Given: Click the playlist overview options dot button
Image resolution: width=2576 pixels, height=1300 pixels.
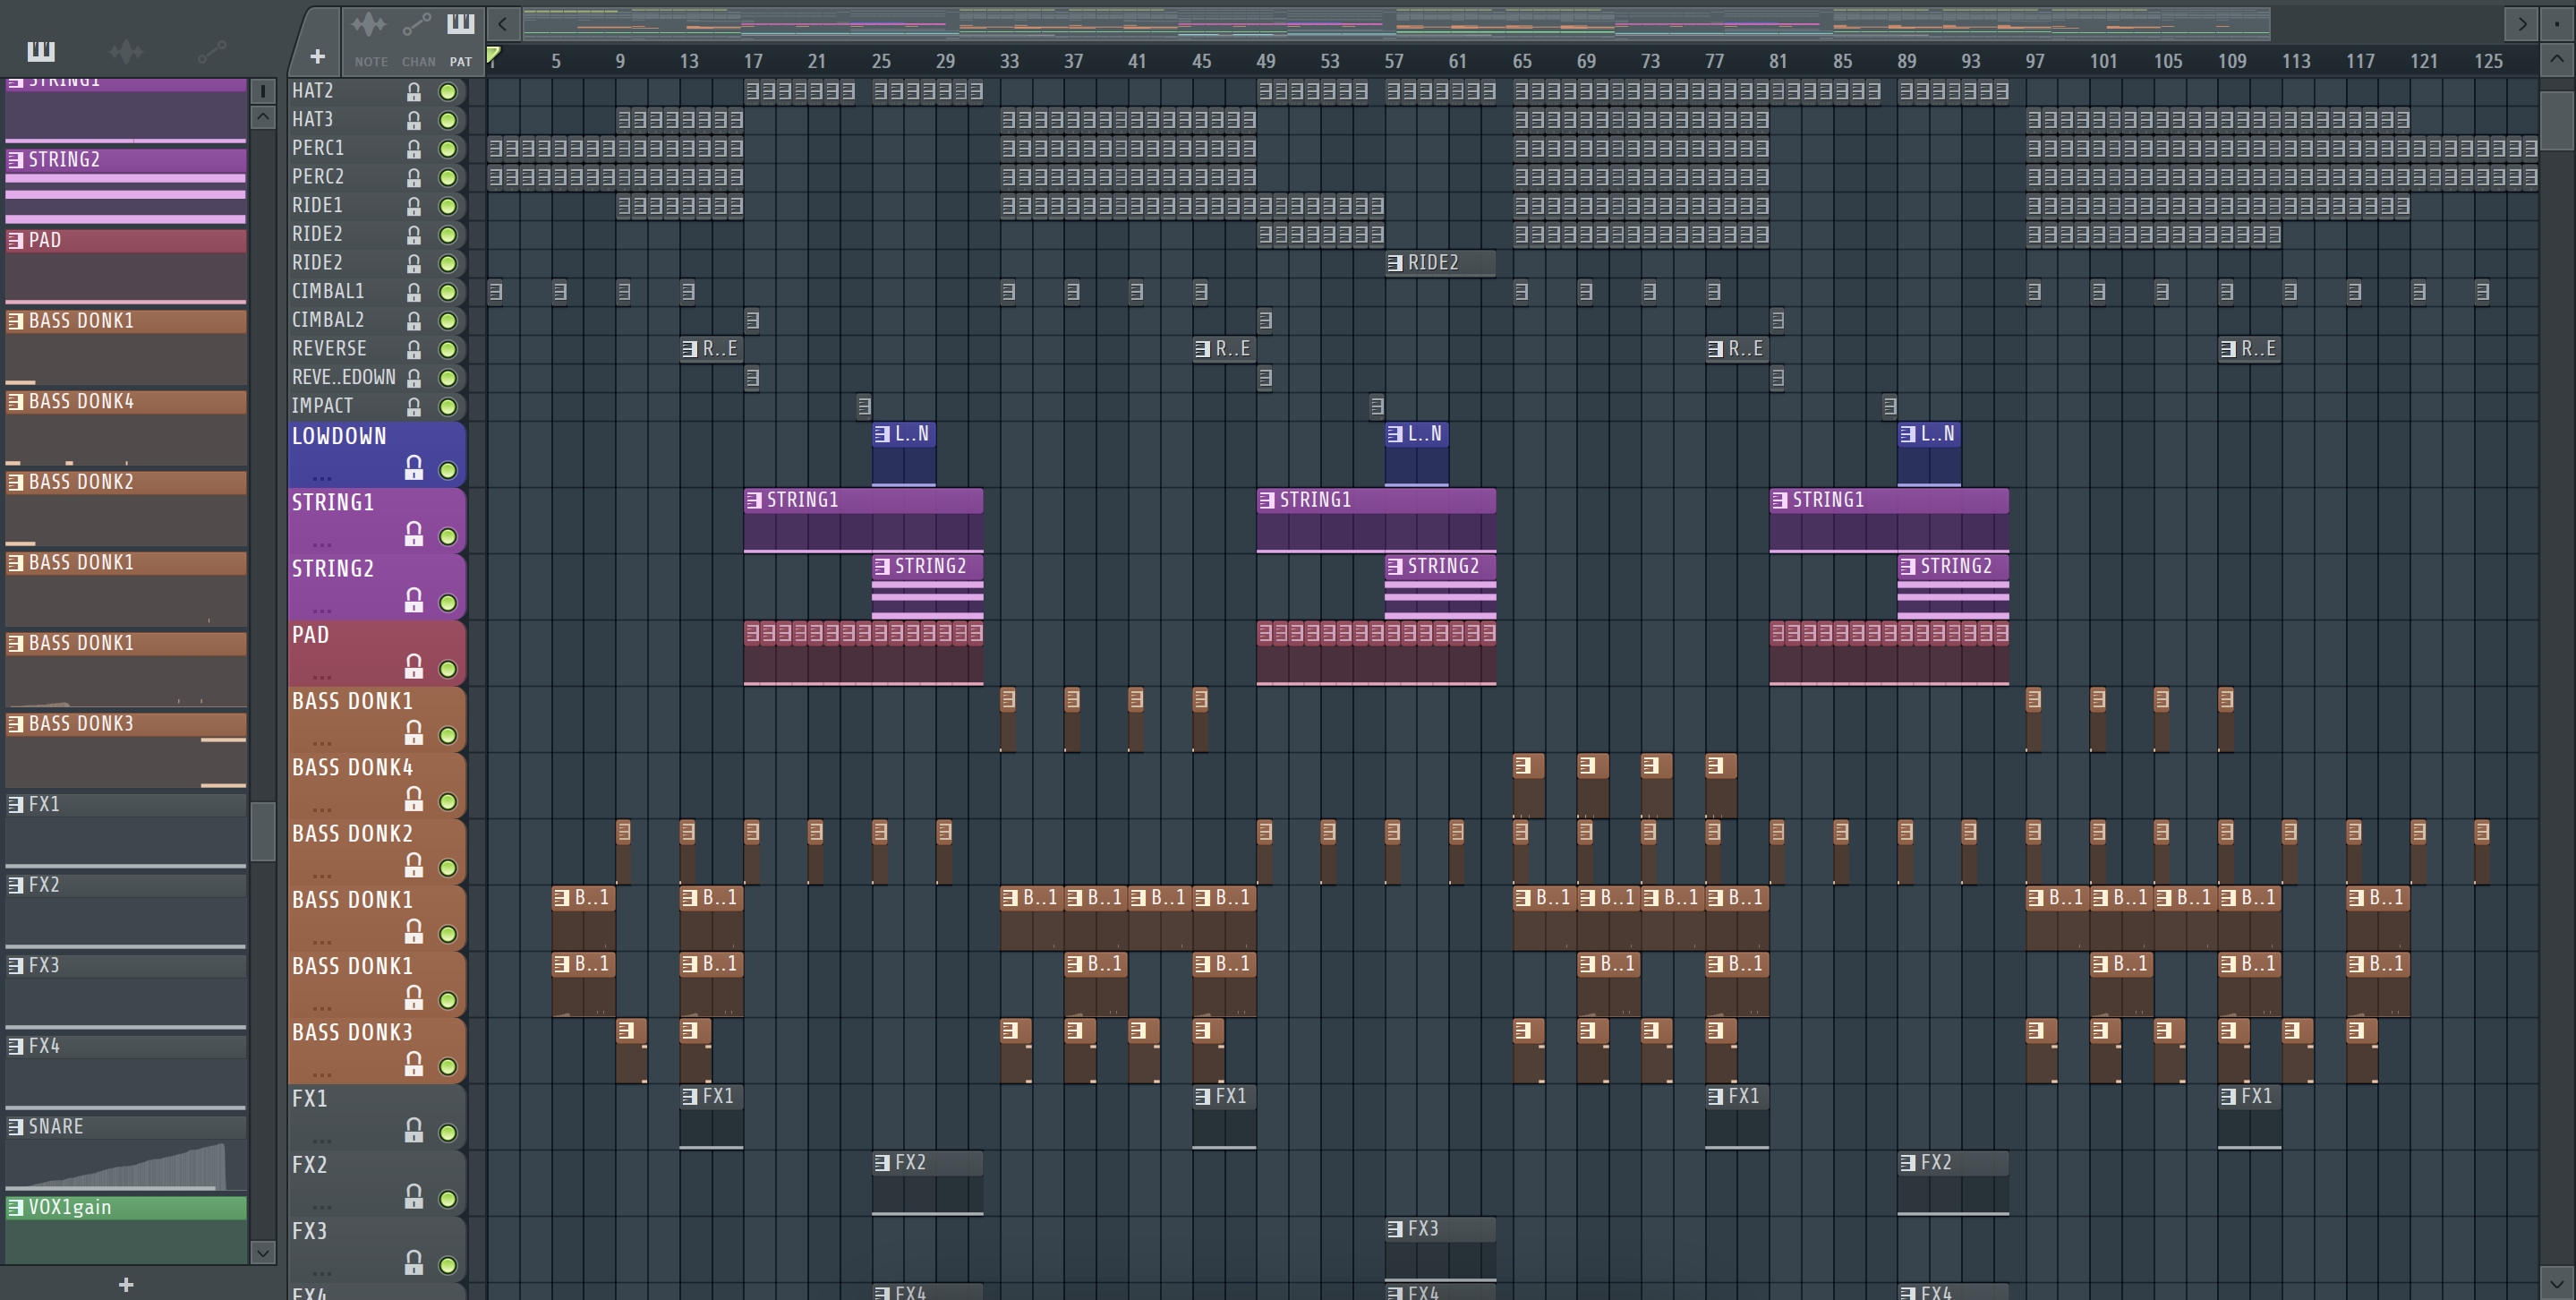Looking at the screenshot, I should coord(2558,22).
